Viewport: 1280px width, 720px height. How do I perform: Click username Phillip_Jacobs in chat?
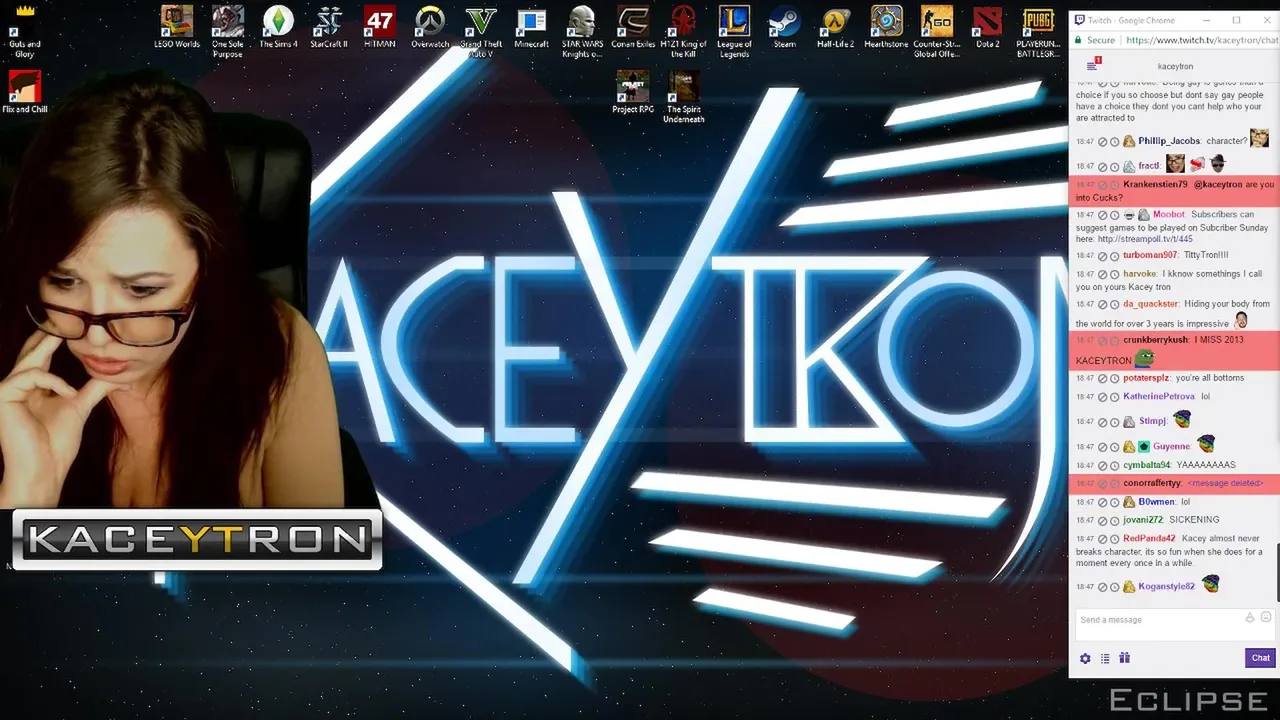click(1169, 141)
